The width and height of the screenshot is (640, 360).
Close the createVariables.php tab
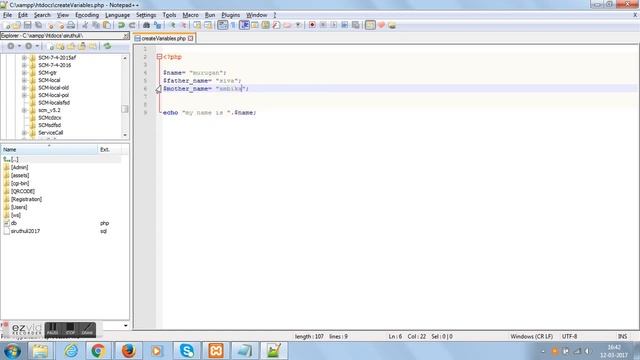190,38
